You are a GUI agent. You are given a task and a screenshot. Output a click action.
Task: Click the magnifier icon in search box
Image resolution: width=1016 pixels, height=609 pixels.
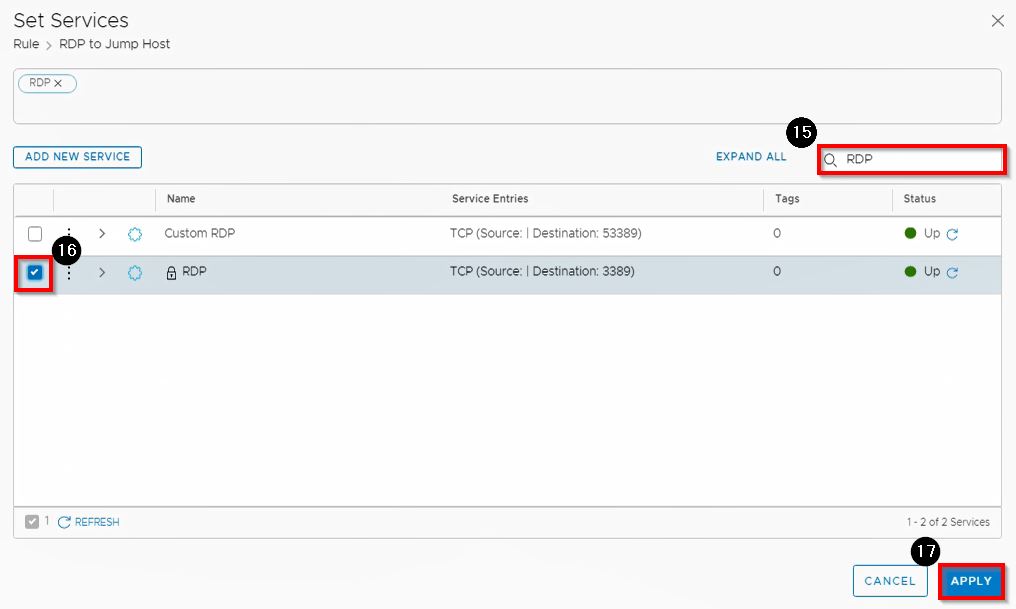pyautogui.click(x=830, y=160)
